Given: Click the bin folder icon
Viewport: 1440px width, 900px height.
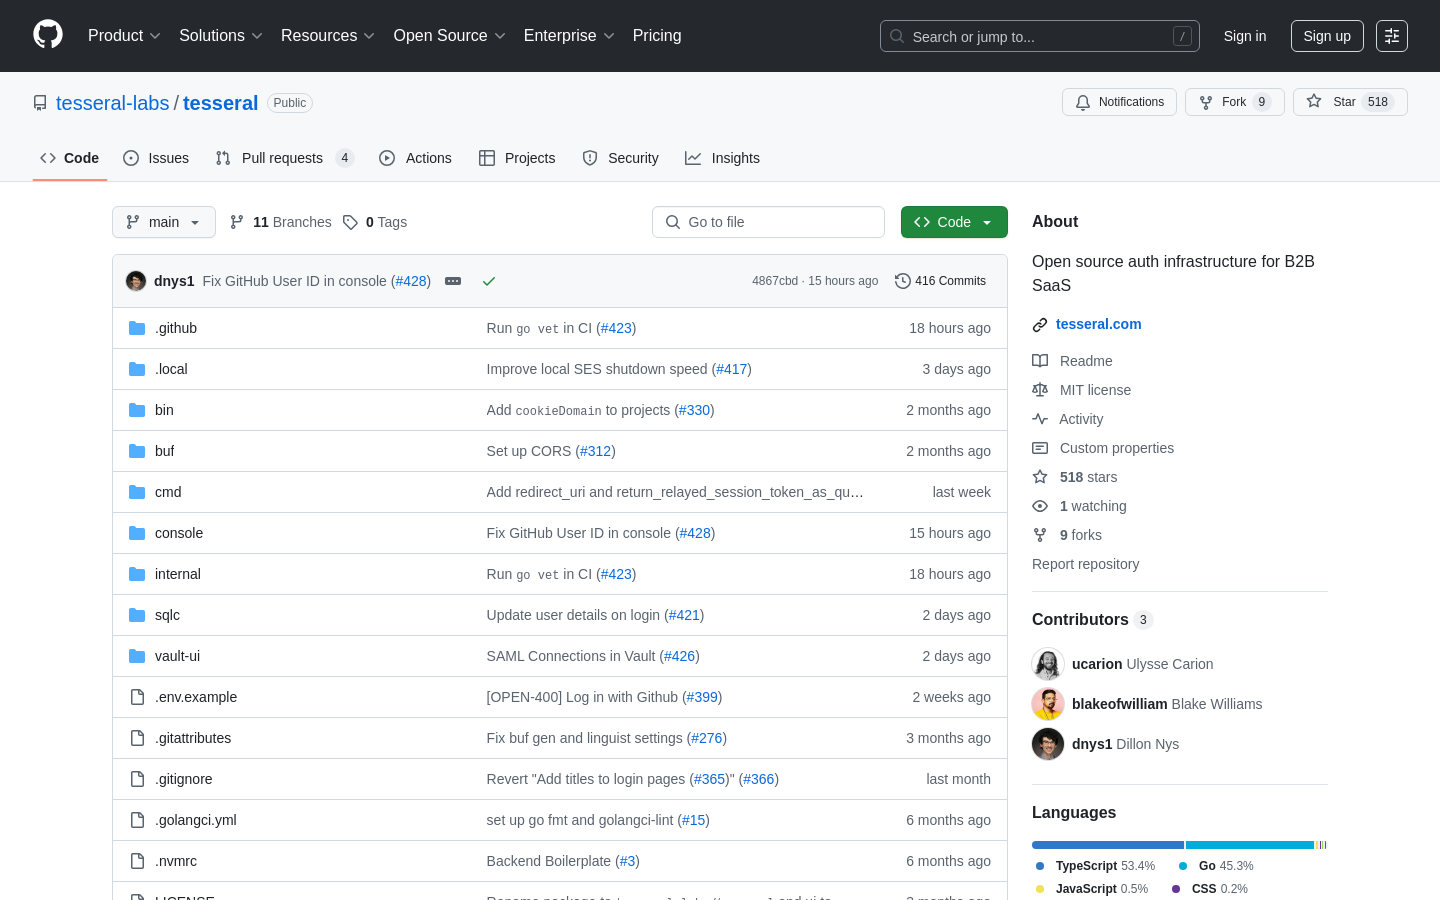Looking at the screenshot, I should click(x=137, y=410).
